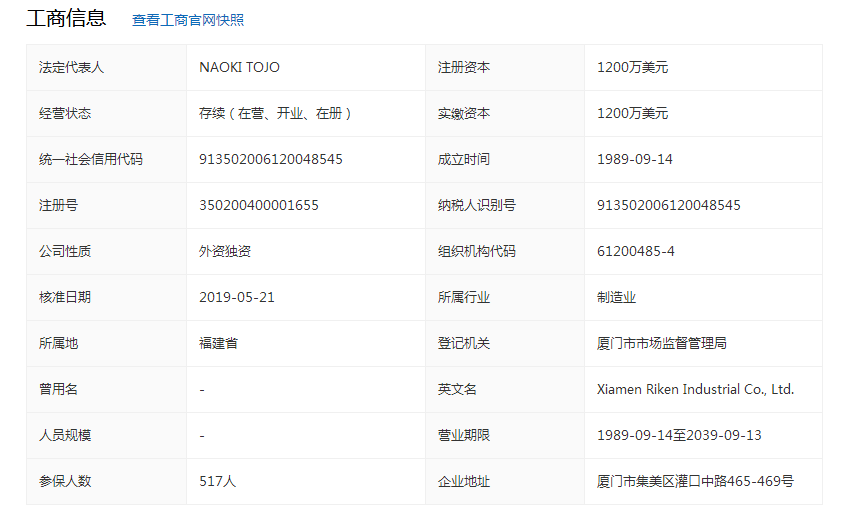
Task: Select organization code 61200485-4
Action: [636, 251]
